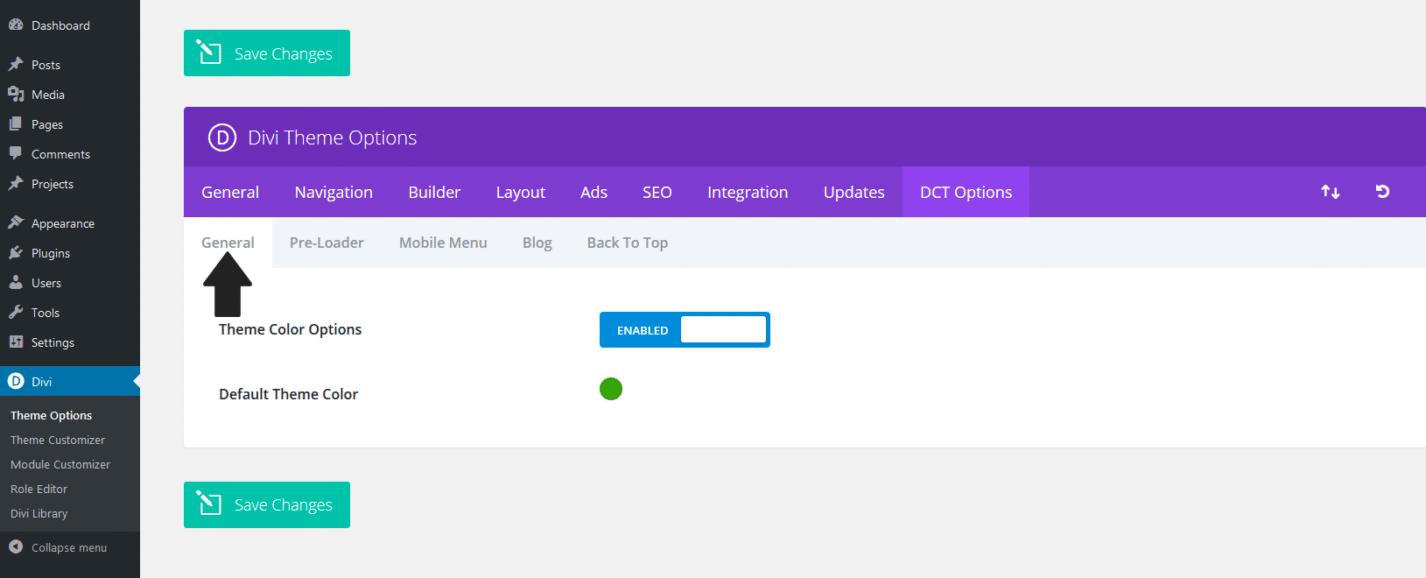Select the DCT Options tab
The height and width of the screenshot is (578, 1426).
click(966, 192)
